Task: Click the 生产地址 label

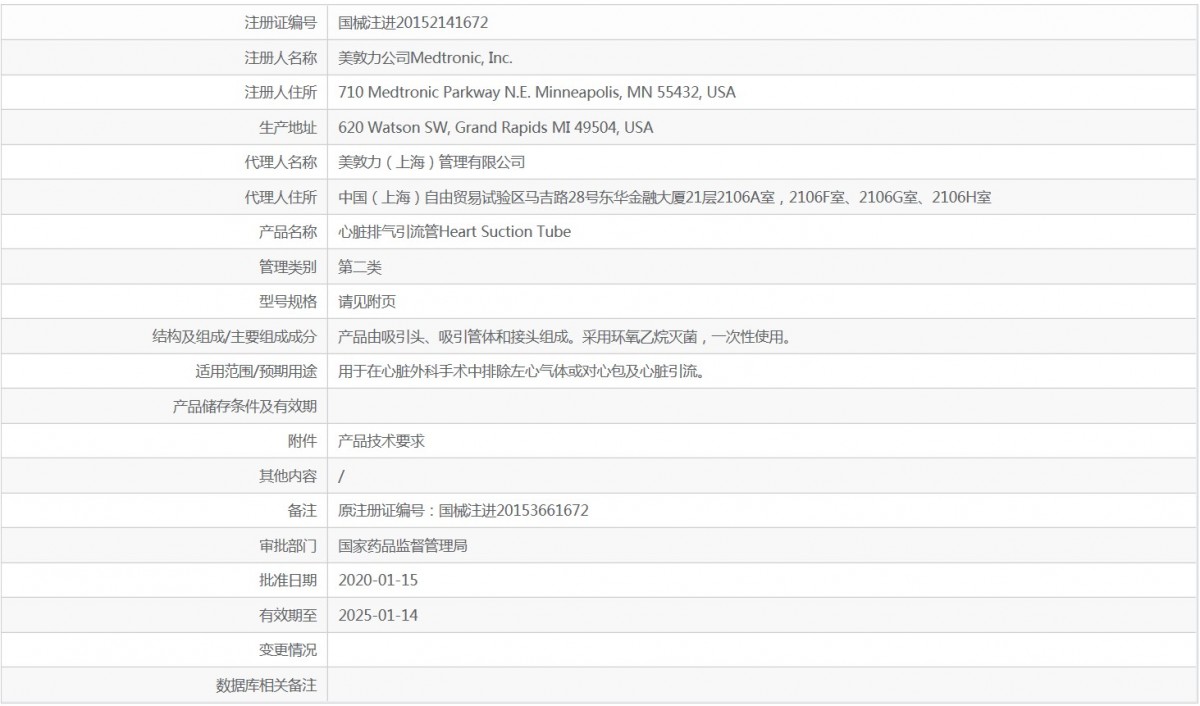Action: pyautogui.click(x=288, y=127)
